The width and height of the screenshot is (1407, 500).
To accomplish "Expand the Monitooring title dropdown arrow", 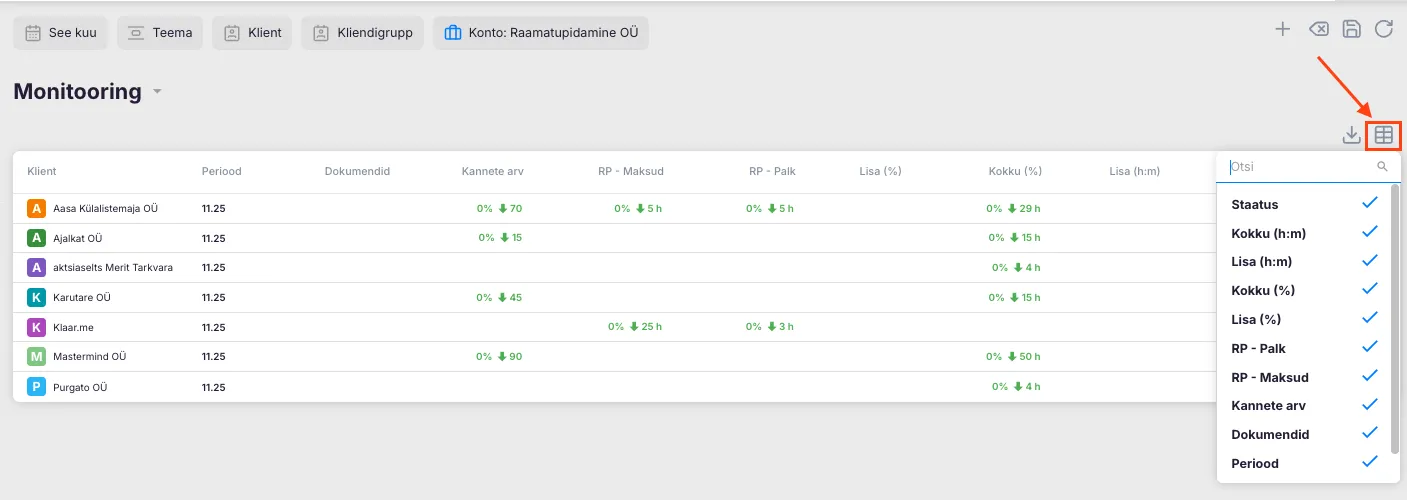I will 158,93.
